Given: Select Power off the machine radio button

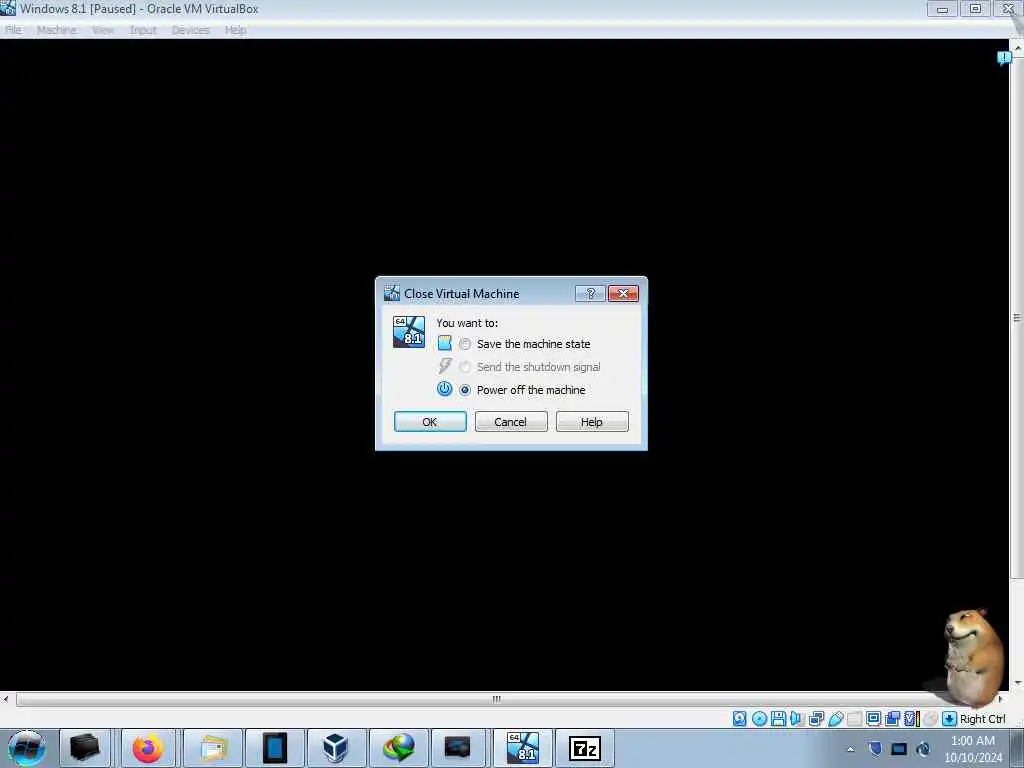Looking at the screenshot, I should [x=464, y=390].
